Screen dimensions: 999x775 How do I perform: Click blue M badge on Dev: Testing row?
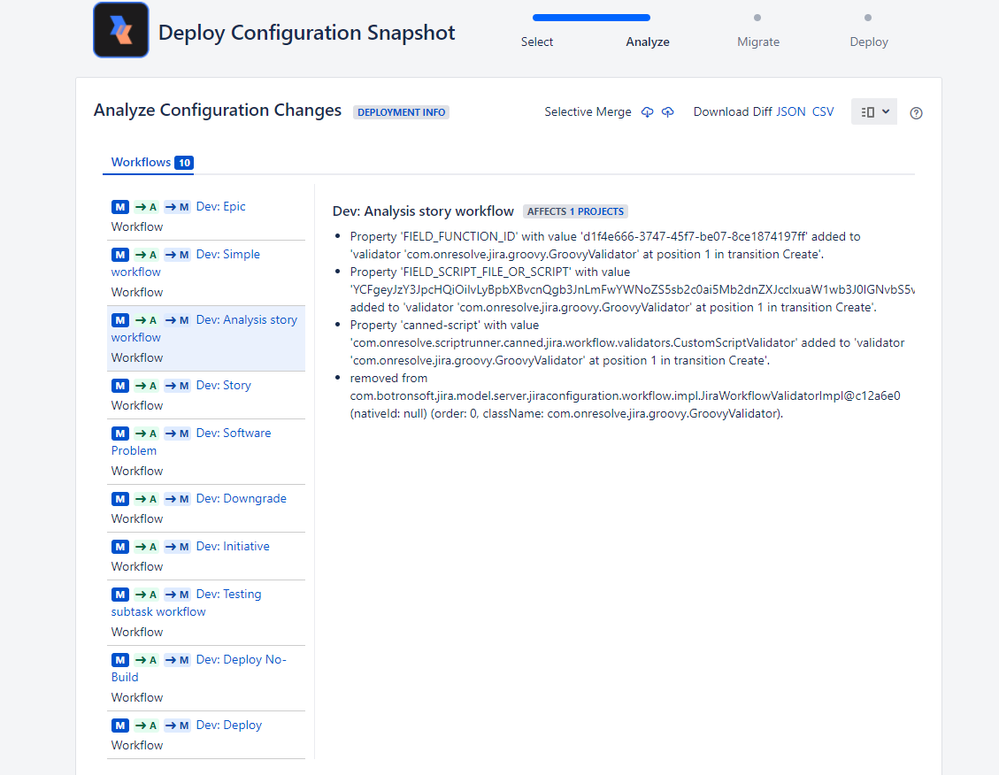(x=120, y=595)
